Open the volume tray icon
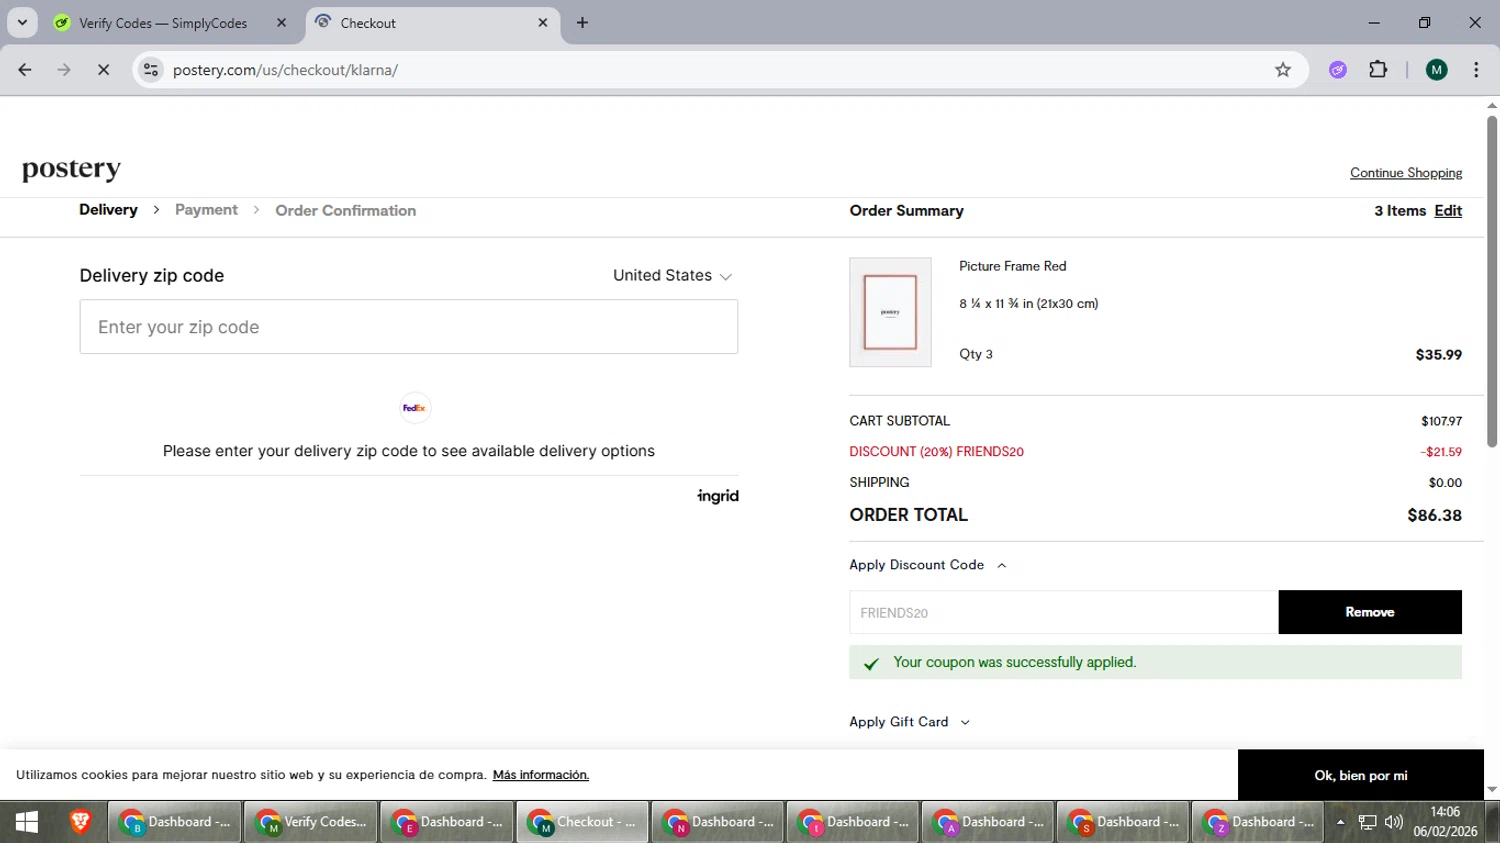This screenshot has width=1500, height=843. pos(1393,822)
